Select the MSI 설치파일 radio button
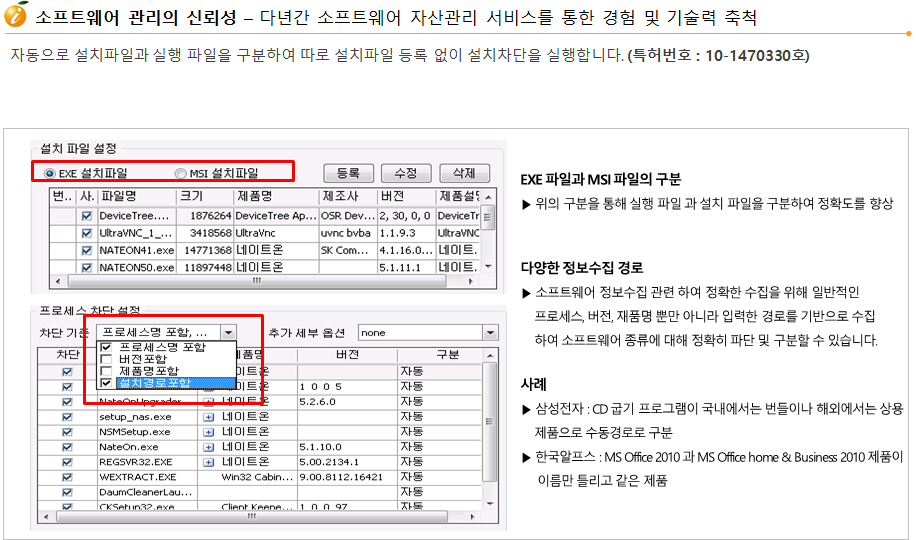Screen dimensions: 916x540 (x=181, y=174)
